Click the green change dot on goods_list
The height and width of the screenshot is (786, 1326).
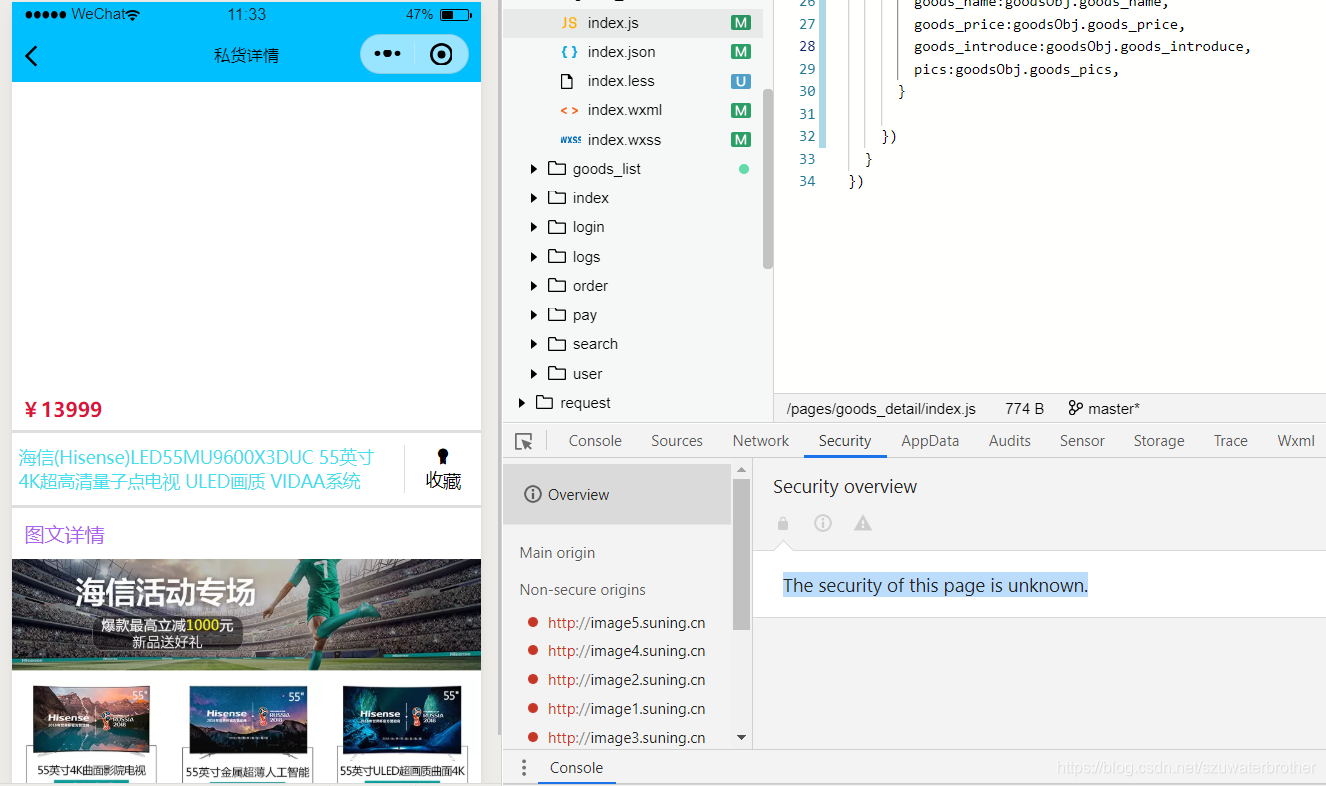click(743, 169)
